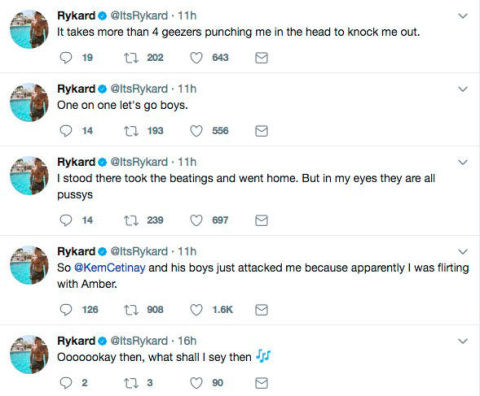Retweet the 'took the beatings' tweet

(131, 220)
